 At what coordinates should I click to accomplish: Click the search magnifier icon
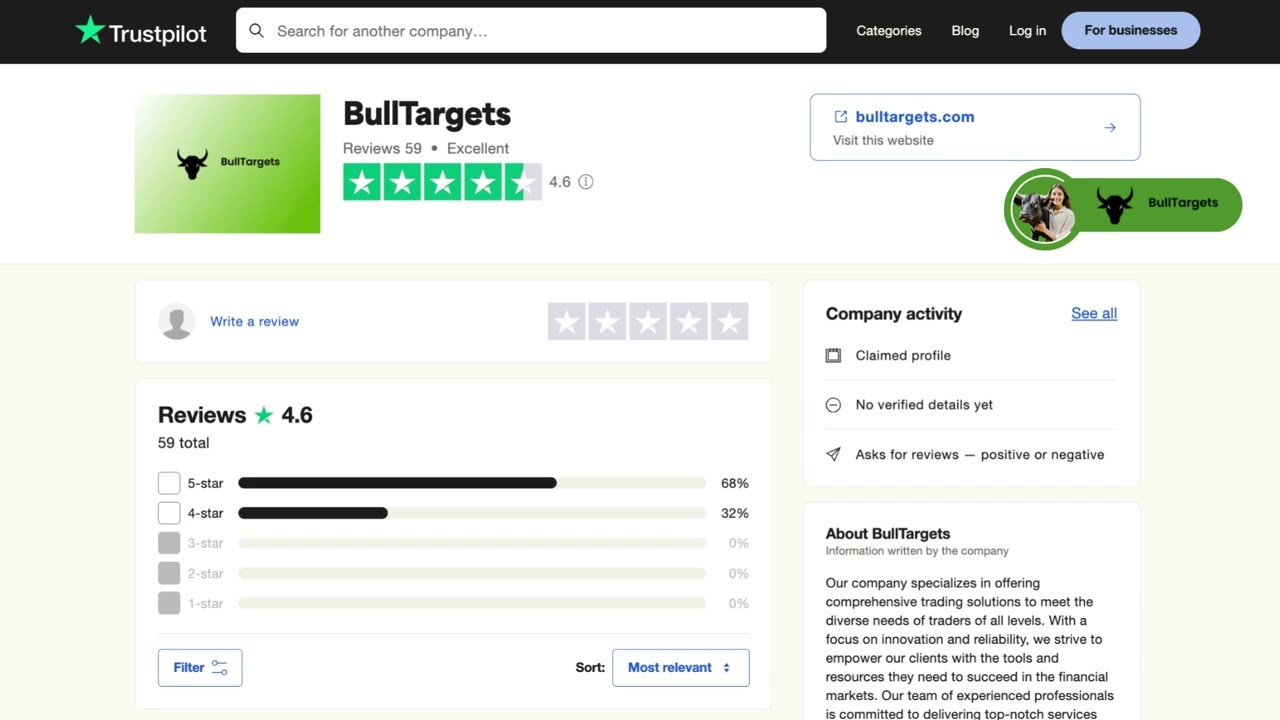[x=257, y=31]
